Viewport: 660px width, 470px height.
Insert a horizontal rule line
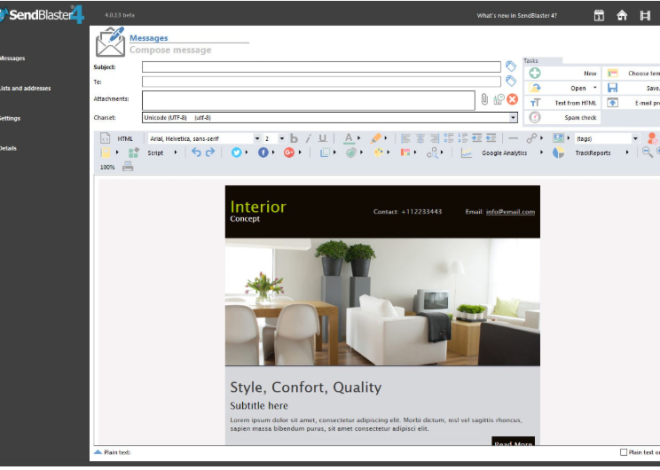513,138
